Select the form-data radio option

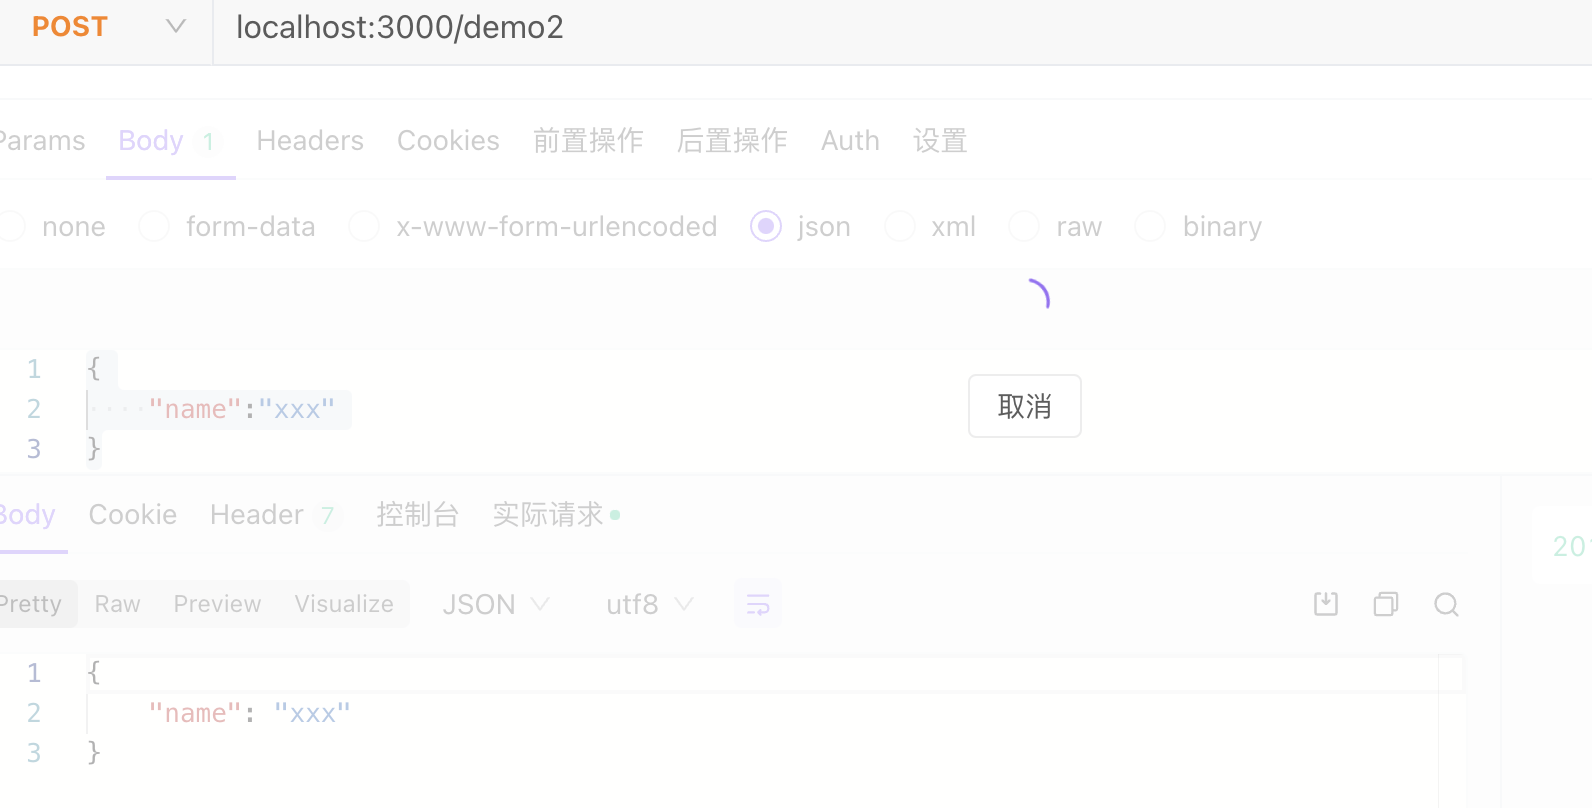click(x=154, y=227)
